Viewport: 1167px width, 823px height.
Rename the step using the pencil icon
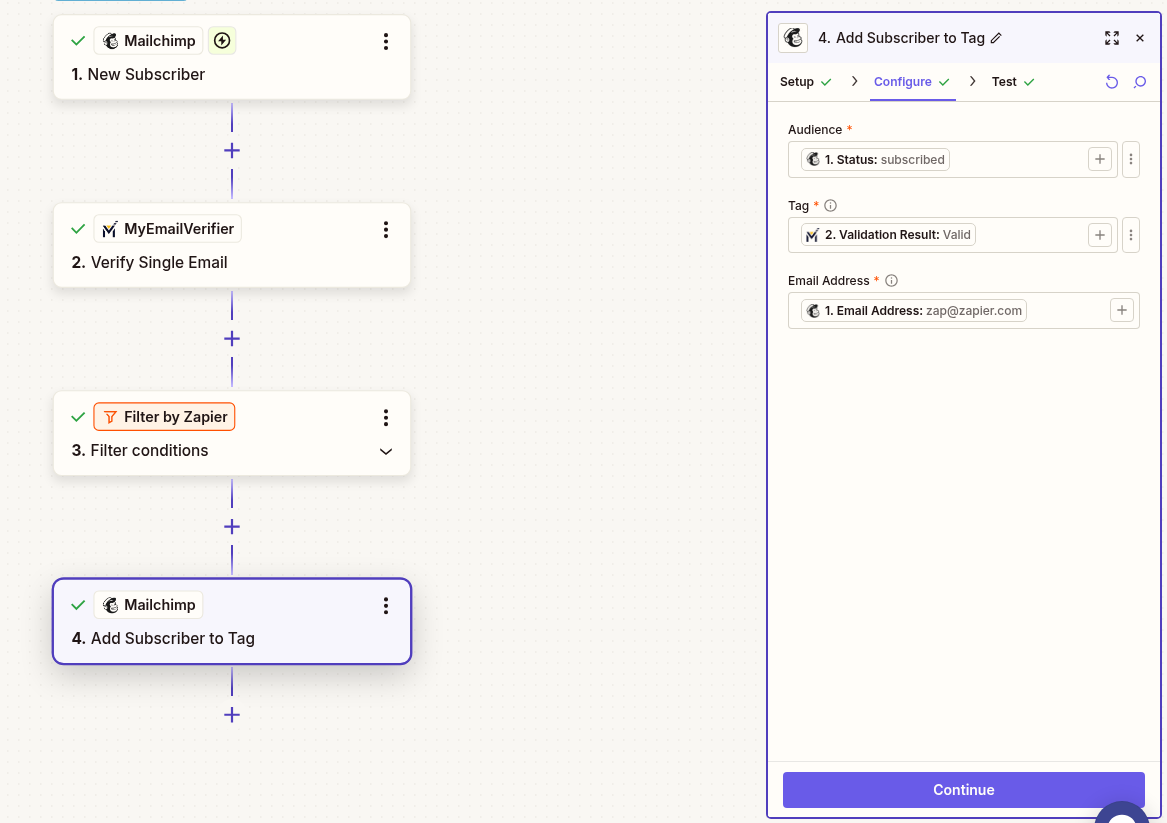(x=995, y=37)
